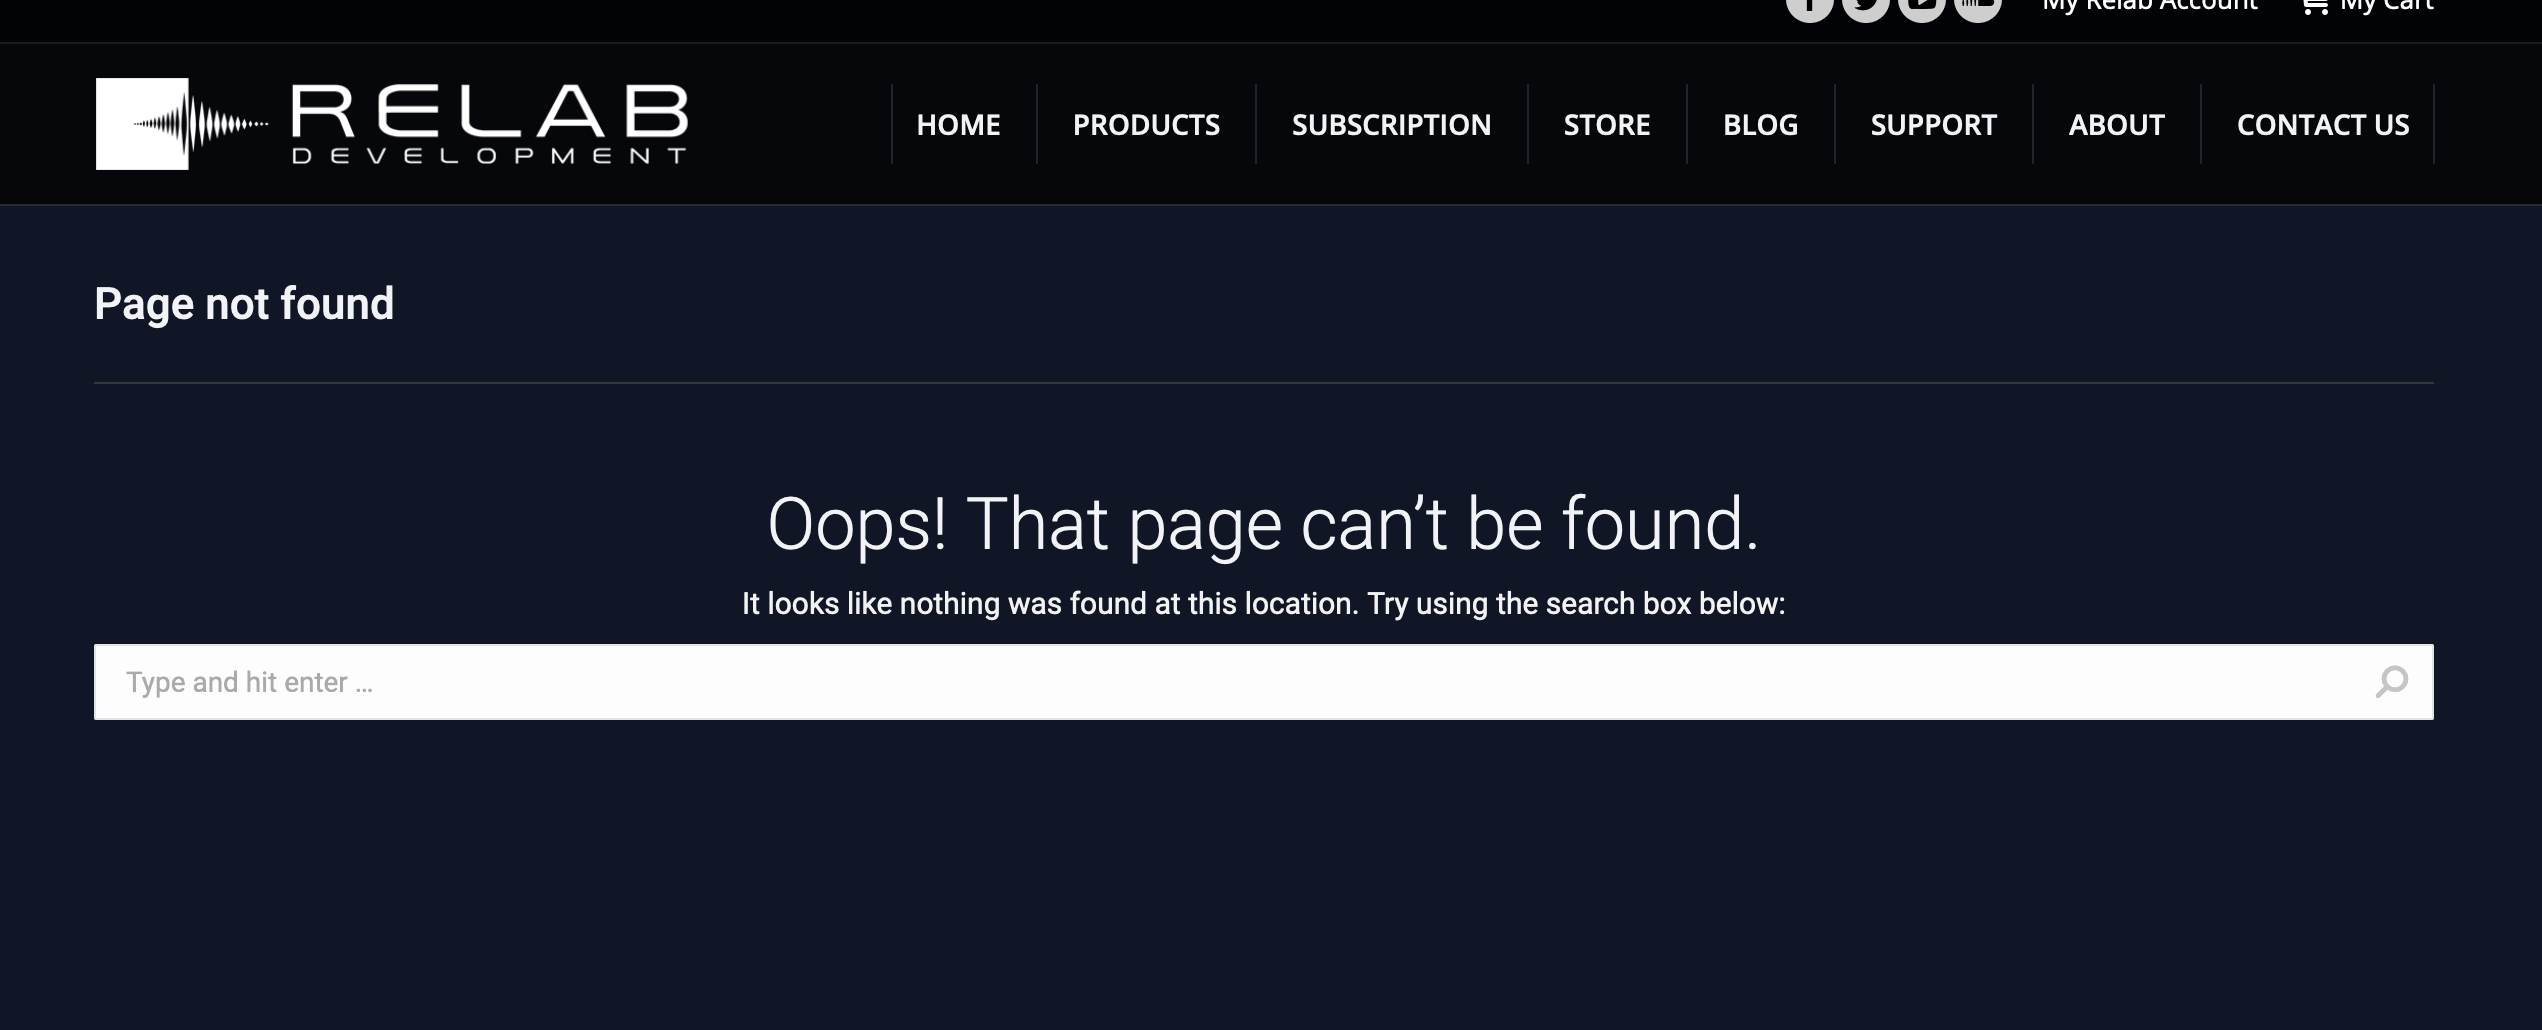Screen dimensions: 2542x1030
Task: Navigate to the Store menu item
Action: pos(1606,125)
